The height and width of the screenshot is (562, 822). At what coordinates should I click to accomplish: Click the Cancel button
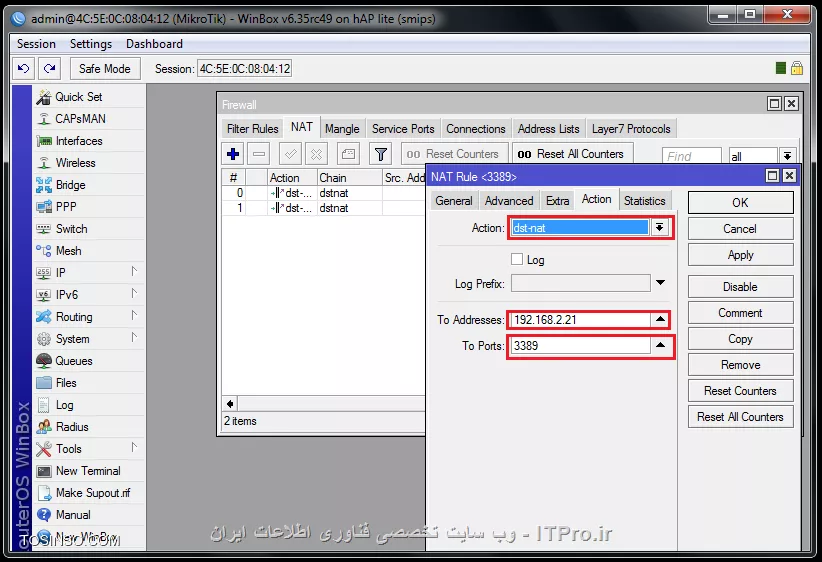tap(740, 229)
